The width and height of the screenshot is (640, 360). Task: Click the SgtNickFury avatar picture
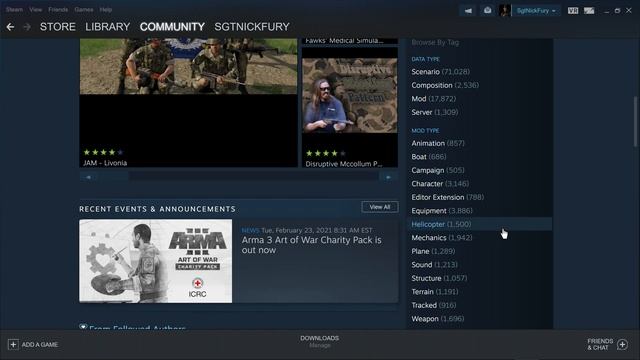505,11
